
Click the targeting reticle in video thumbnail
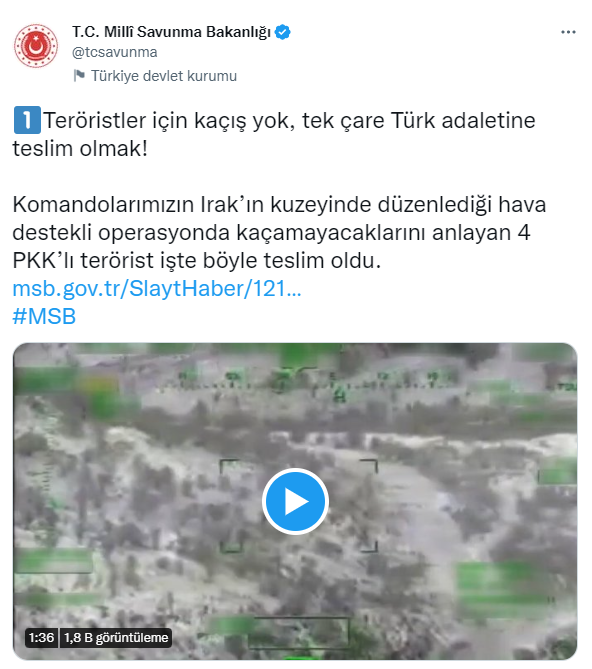pos(298,506)
